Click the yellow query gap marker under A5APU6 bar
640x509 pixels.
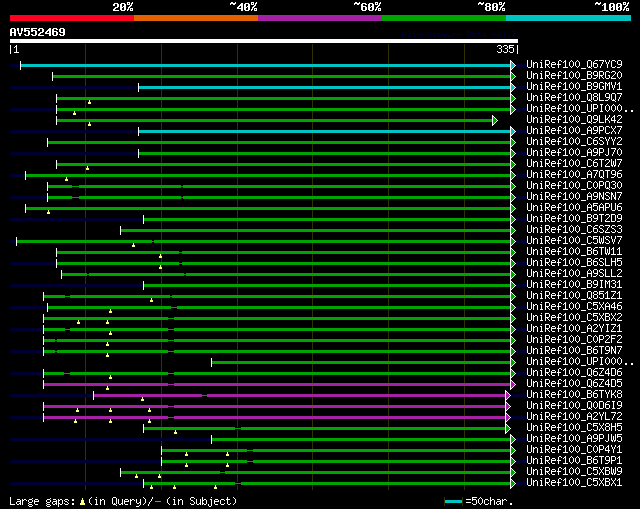(49, 212)
